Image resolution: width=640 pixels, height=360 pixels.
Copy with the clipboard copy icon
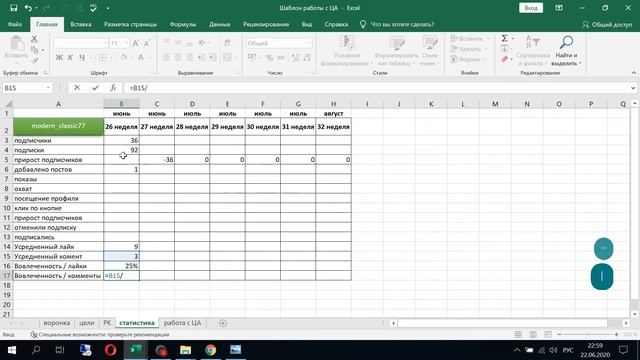tap(35, 50)
